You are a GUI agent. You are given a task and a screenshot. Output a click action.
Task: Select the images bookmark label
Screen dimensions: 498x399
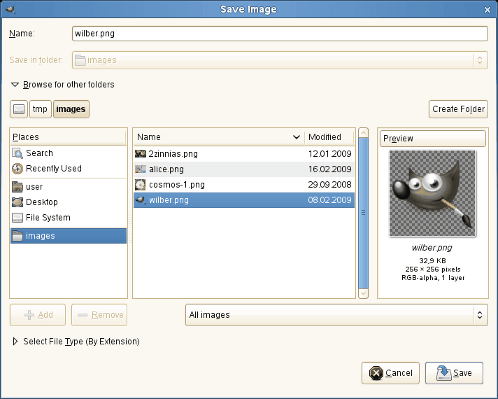(x=40, y=236)
